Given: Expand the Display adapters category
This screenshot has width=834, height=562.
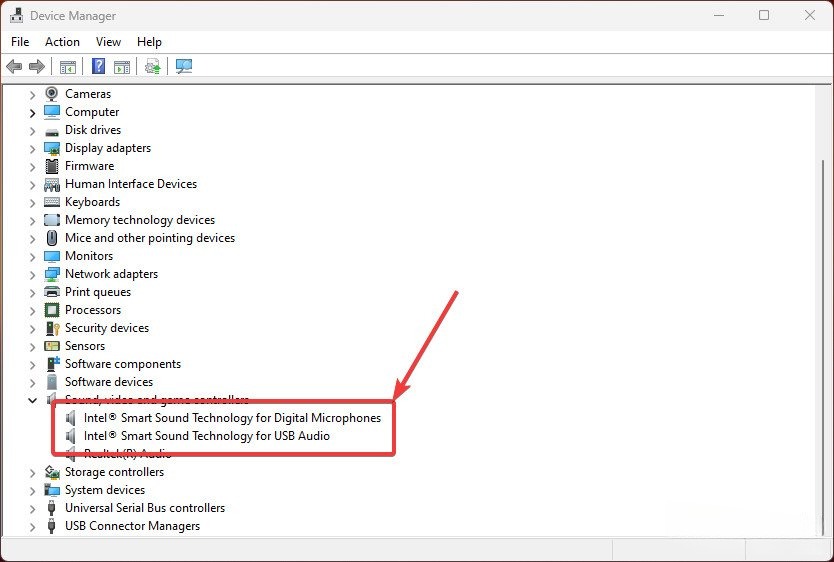Looking at the screenshot, I should (x=32, y=149).
